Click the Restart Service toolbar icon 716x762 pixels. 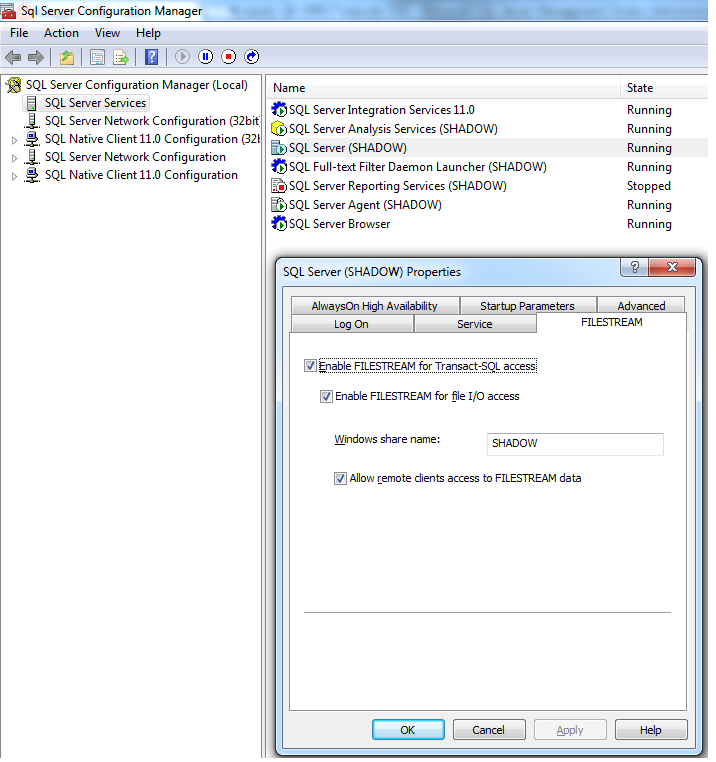click(x=252, y=57)
